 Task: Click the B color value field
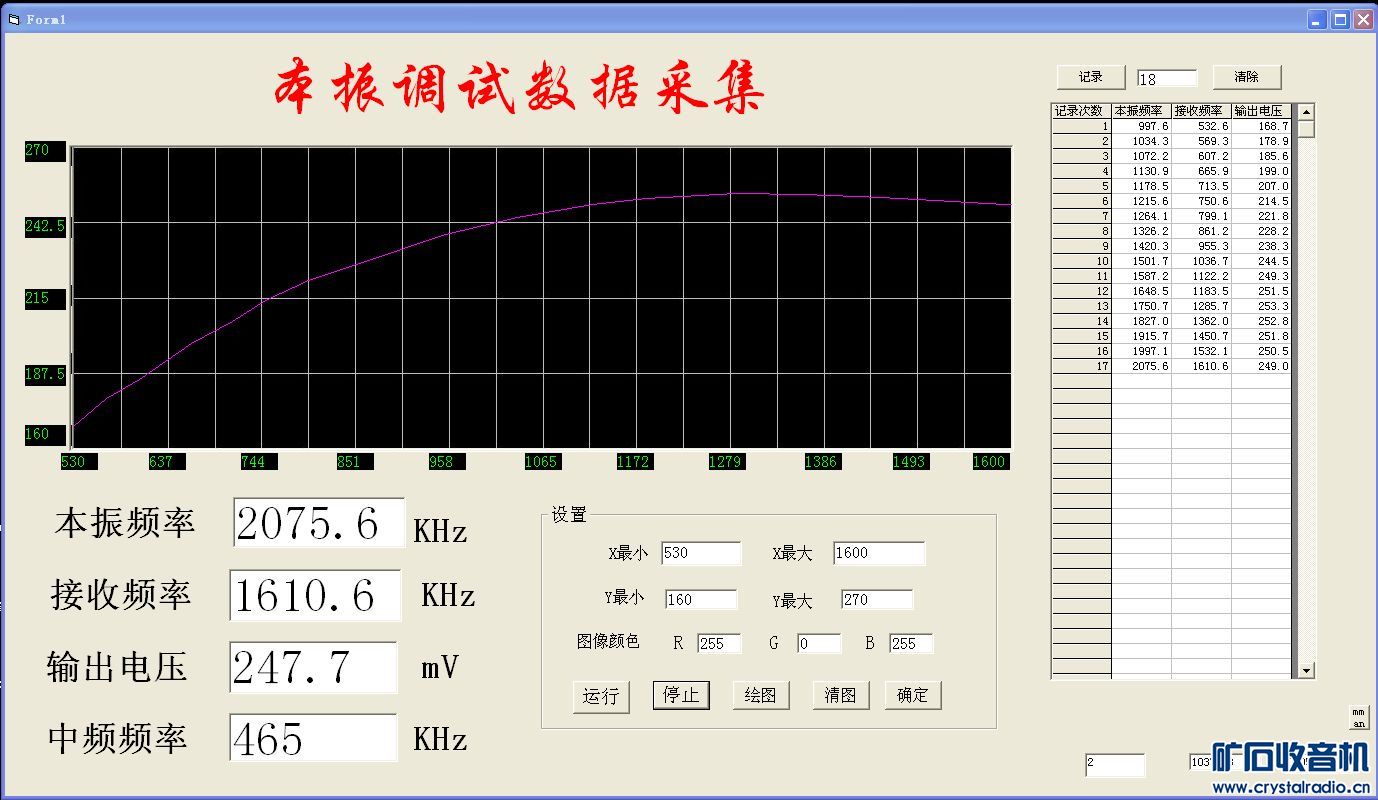pos(911,644)
